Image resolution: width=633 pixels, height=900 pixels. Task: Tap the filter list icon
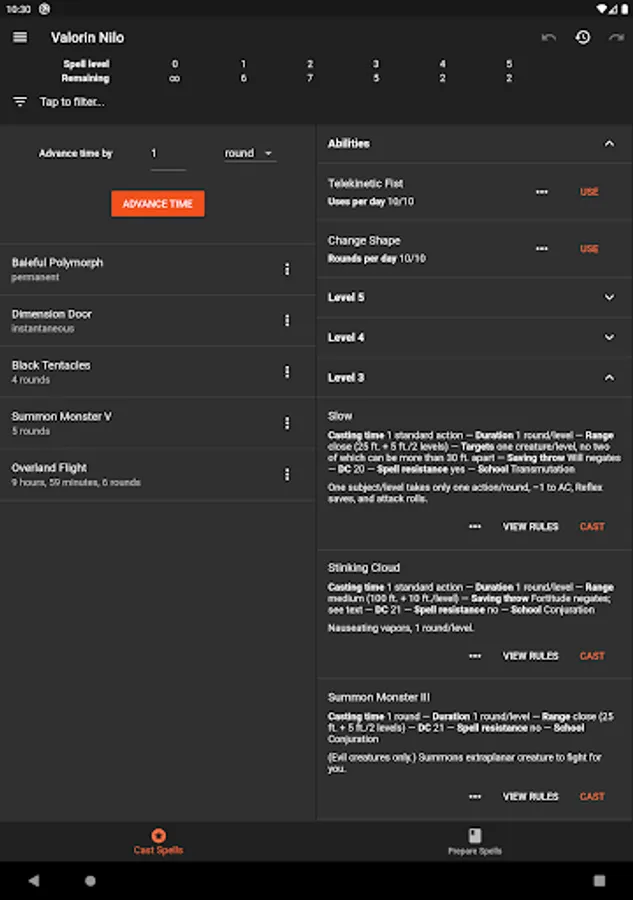click(20, 102)
